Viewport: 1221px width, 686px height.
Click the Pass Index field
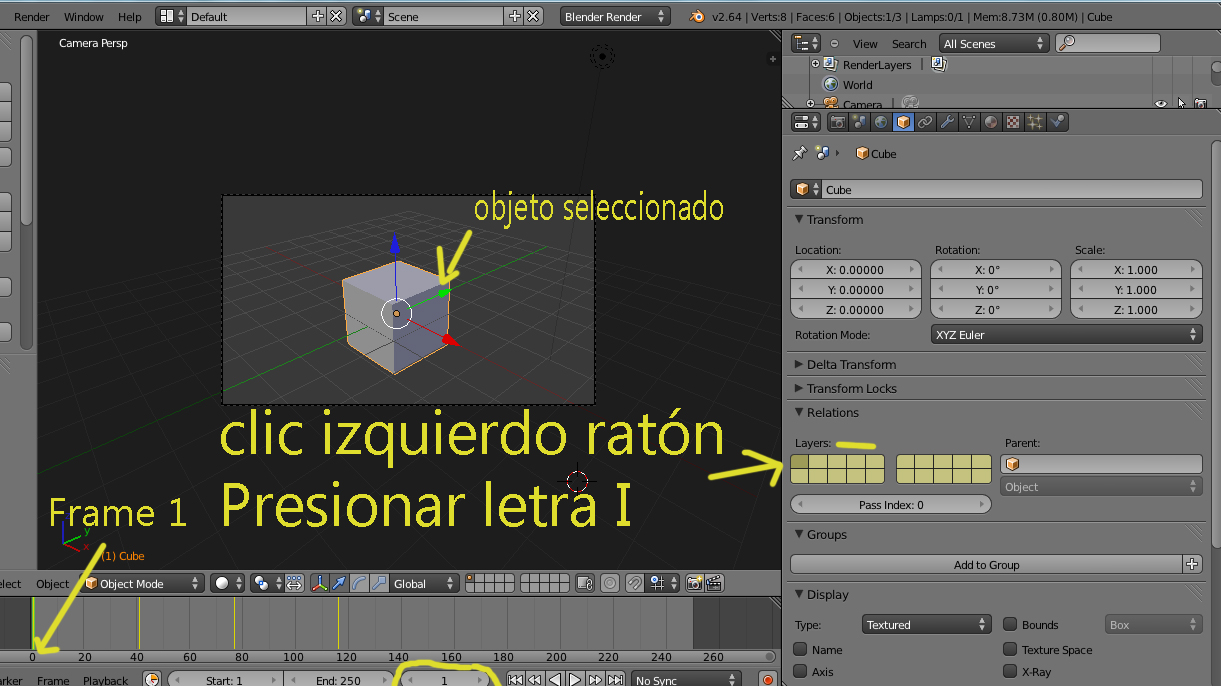[891, 505]
